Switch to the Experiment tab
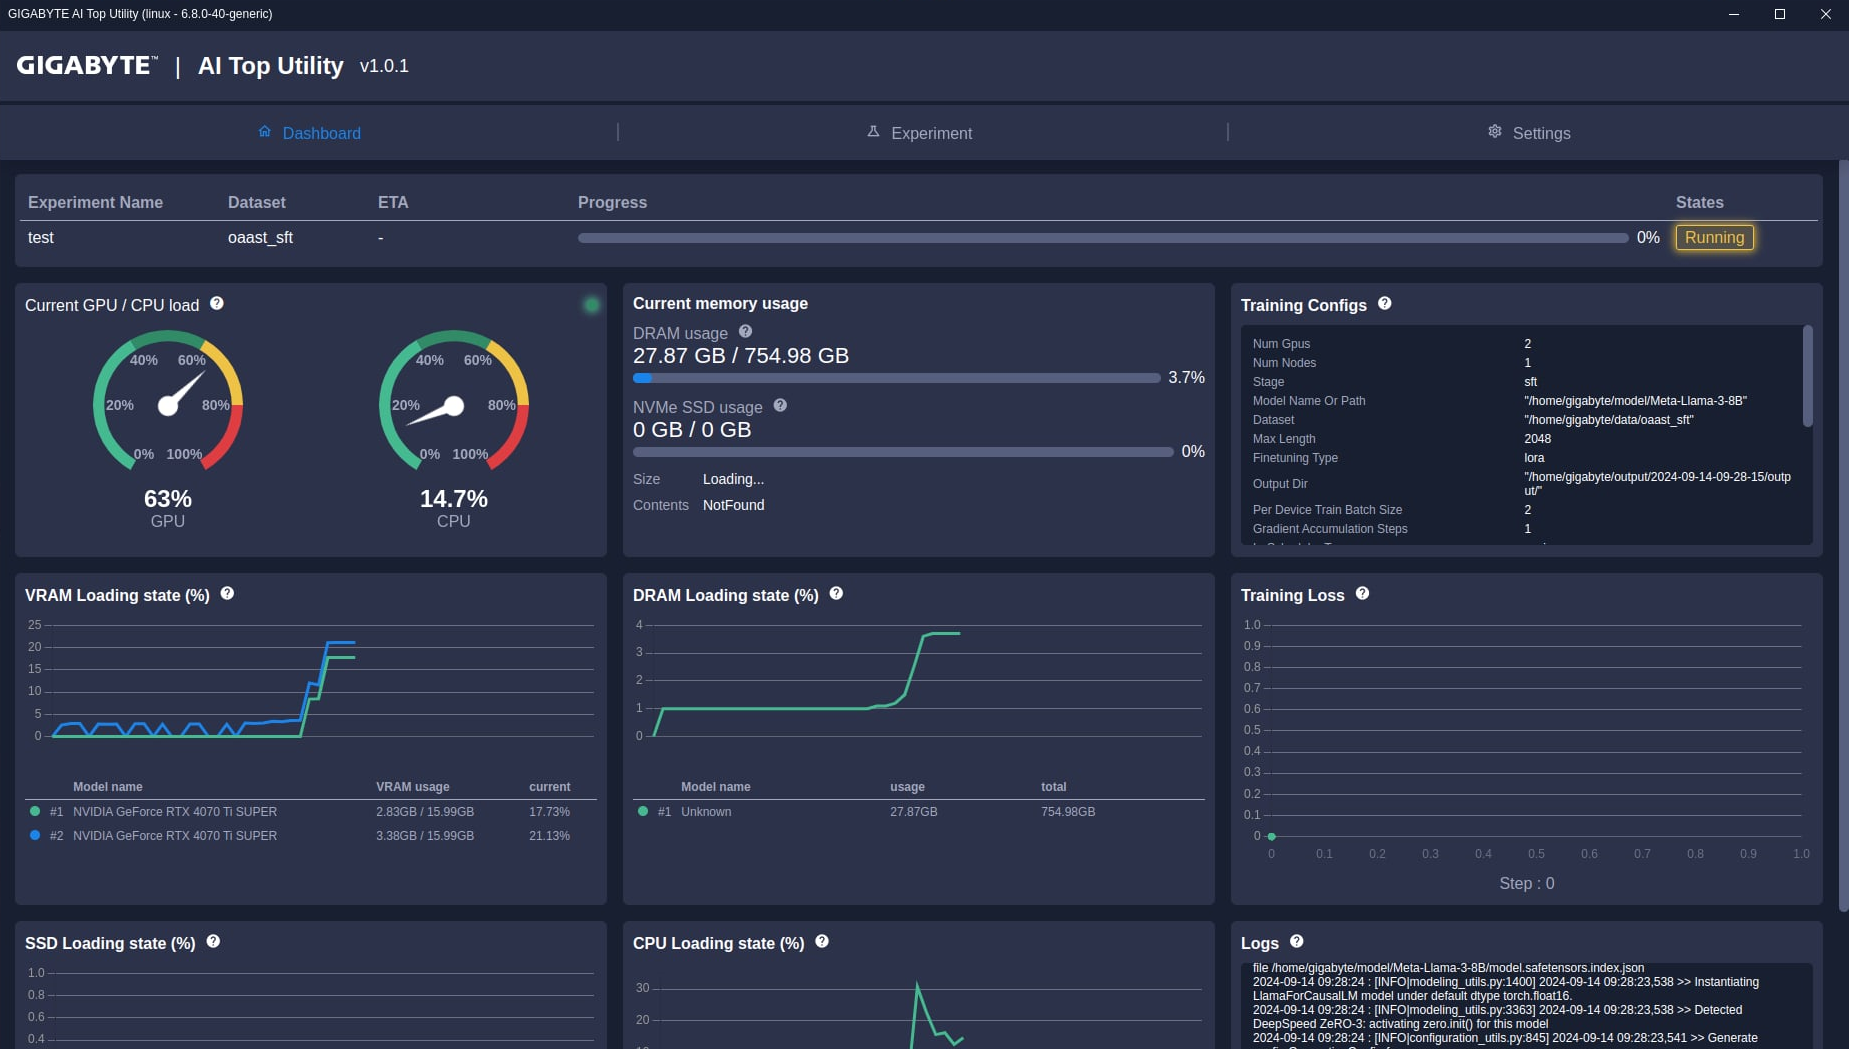The image size is (1849, 1049). pyautogui.click(x=919, y=133)
